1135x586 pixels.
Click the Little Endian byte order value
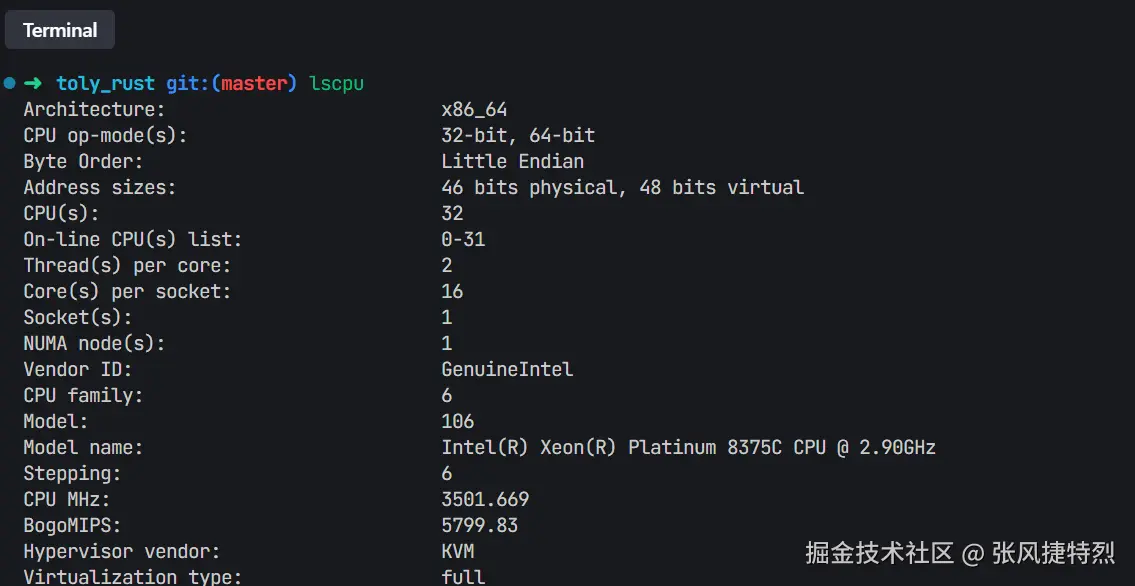pos(512,161)
